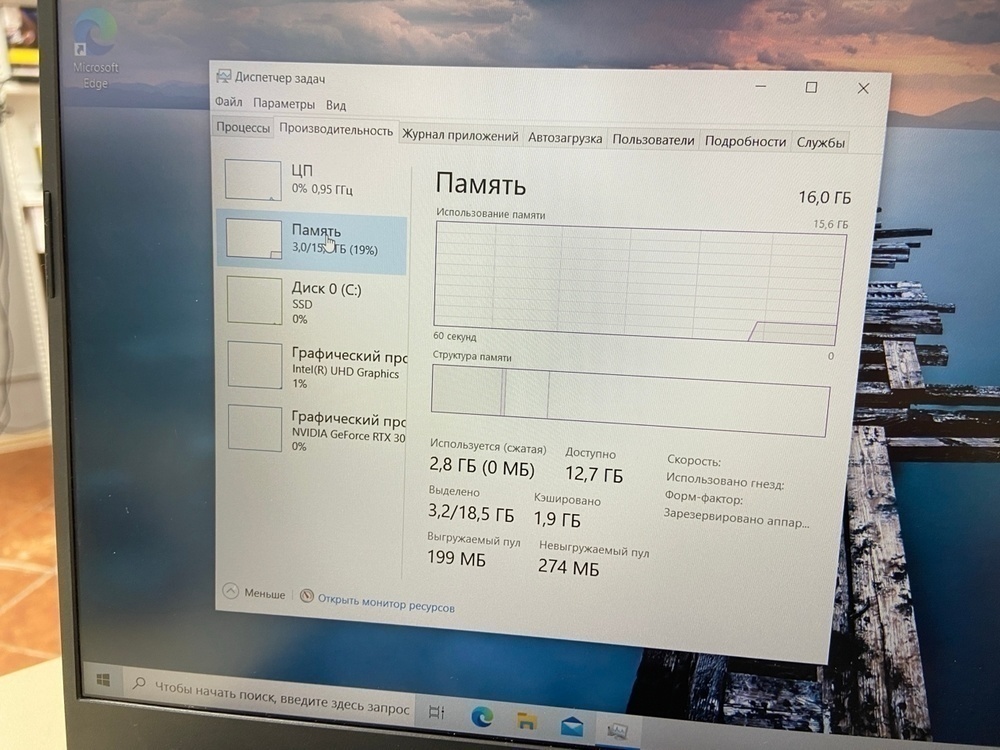
Task: Click Диск 0 (C:) label
Action: [x=327, y=289]
